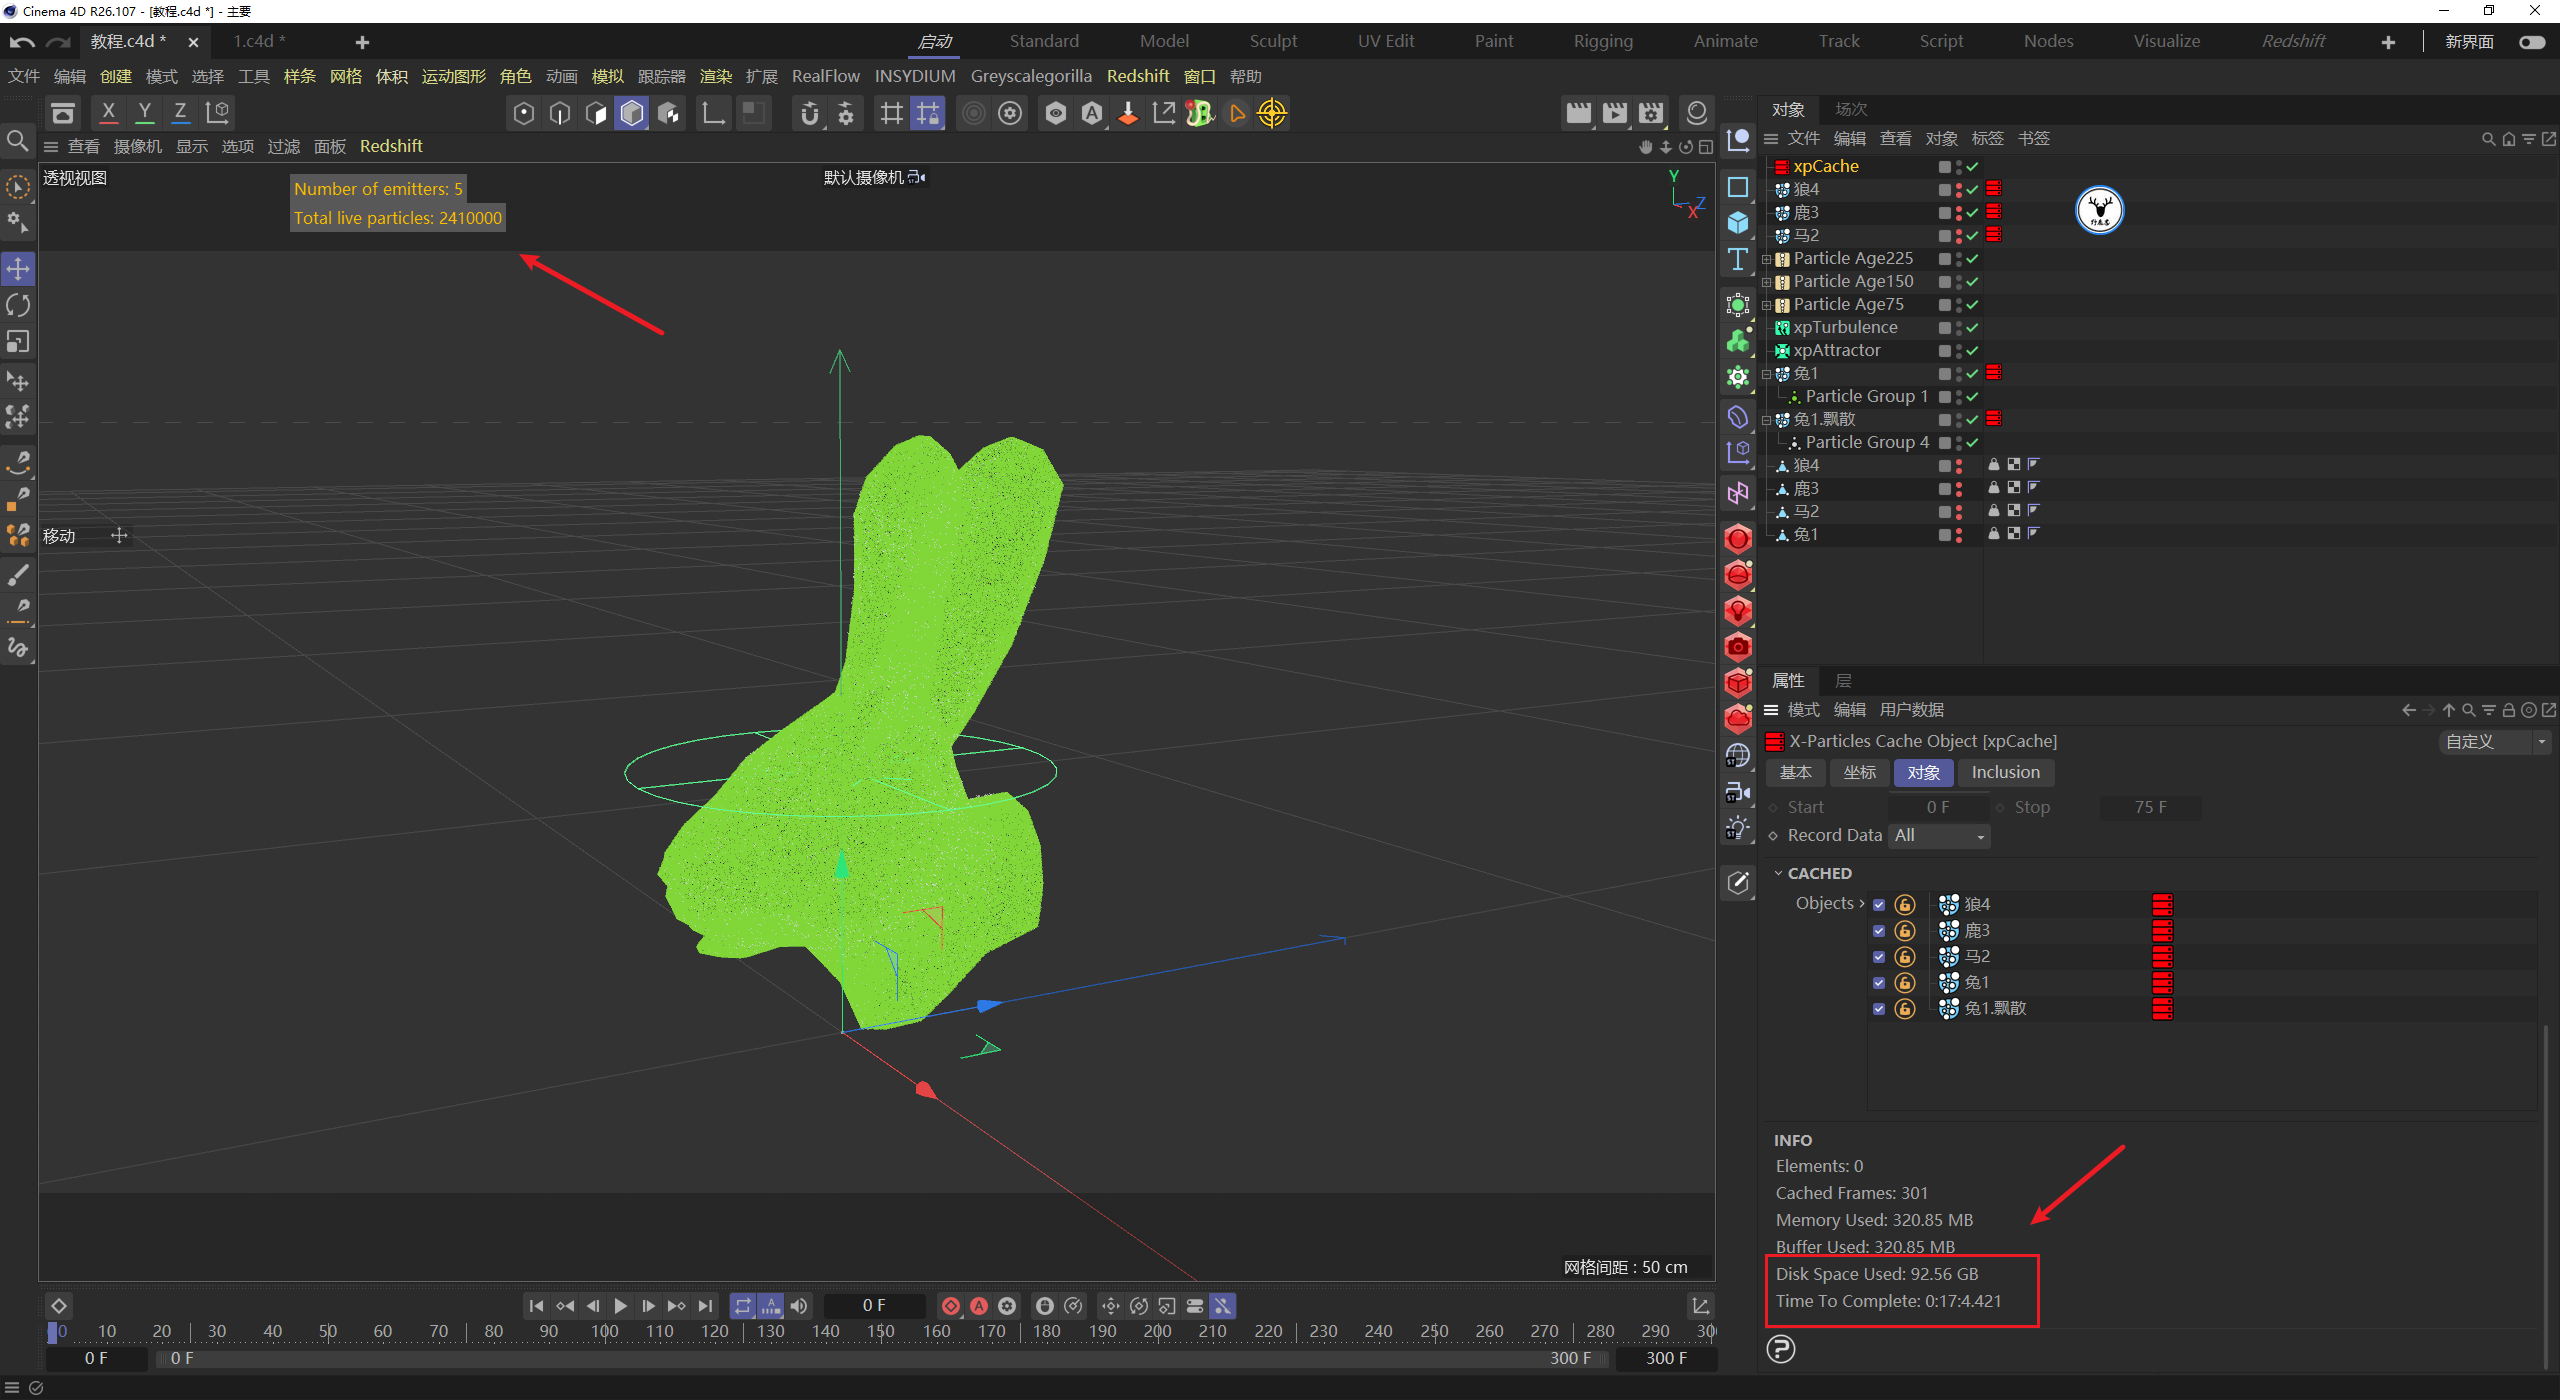
Task: Select the Scale tool
Action: 18,342
